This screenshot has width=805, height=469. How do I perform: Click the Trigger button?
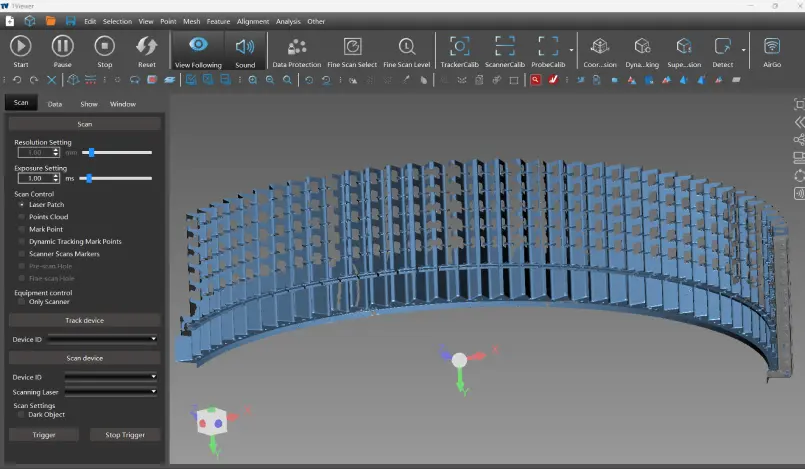pos(44,435)
